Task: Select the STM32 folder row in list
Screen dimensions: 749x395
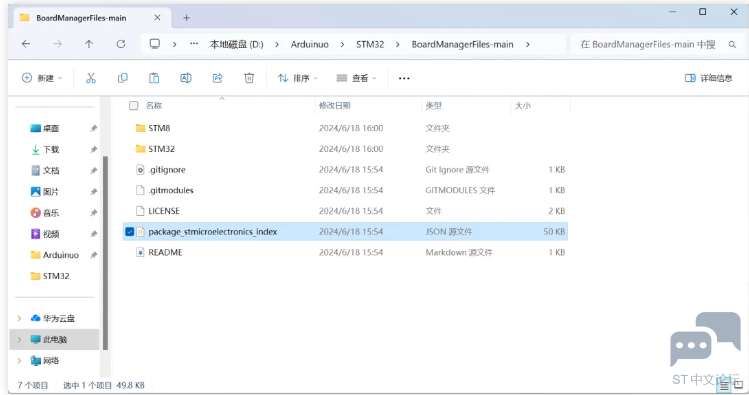Action: coord(345,149)
